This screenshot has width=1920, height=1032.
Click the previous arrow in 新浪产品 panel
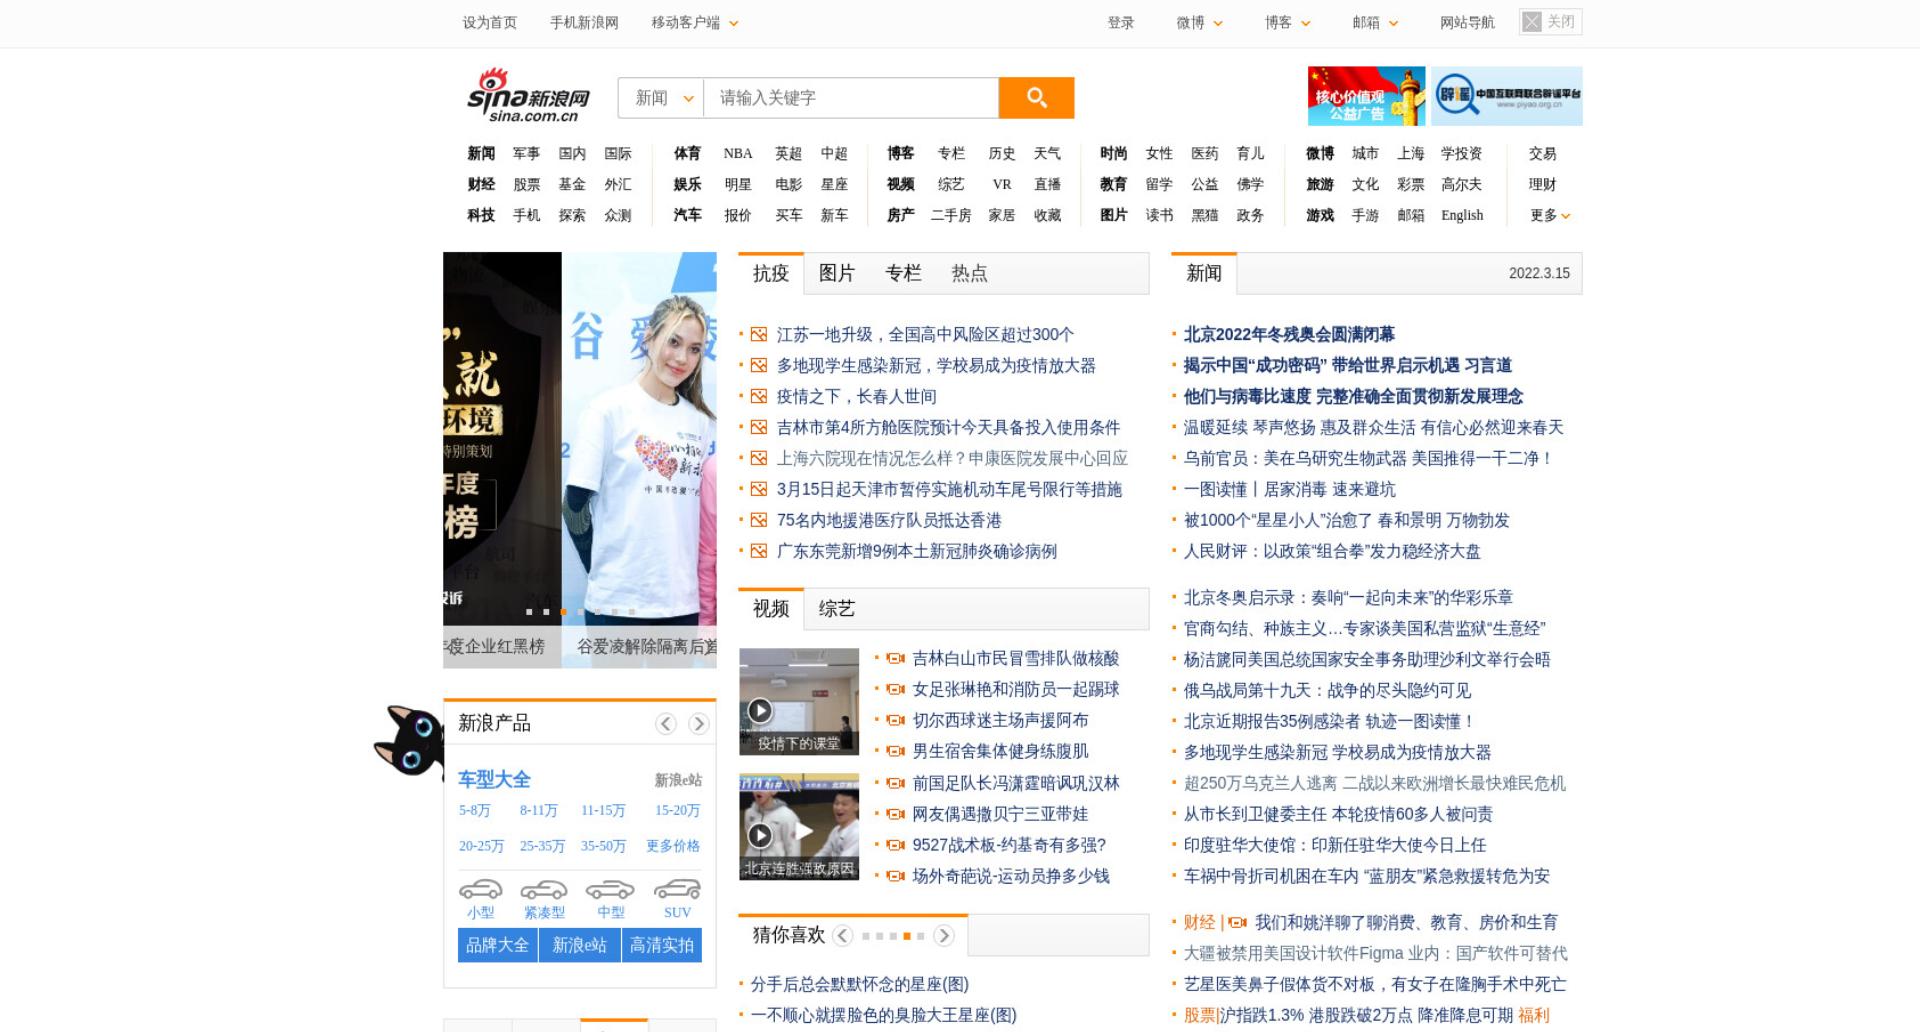click(666, 723)
